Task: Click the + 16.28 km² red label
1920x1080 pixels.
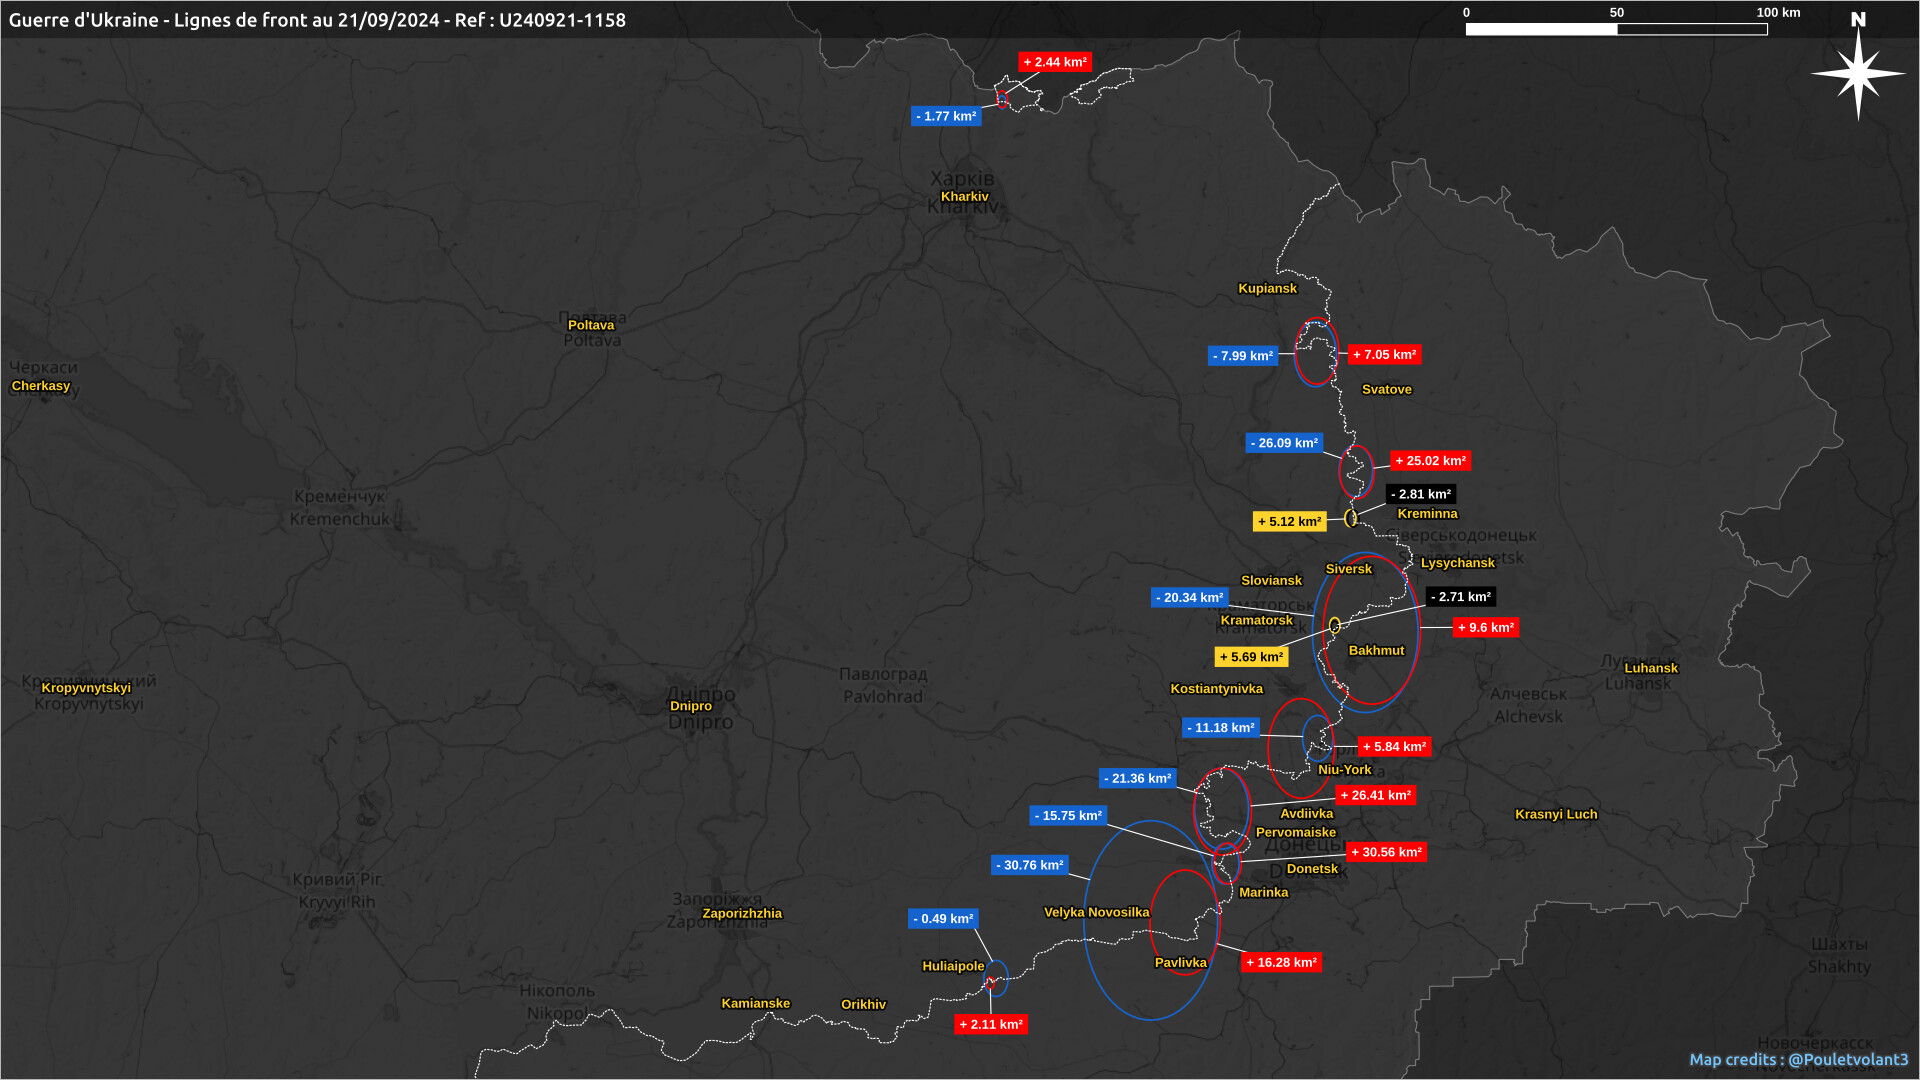Action: click(1281, 962)
